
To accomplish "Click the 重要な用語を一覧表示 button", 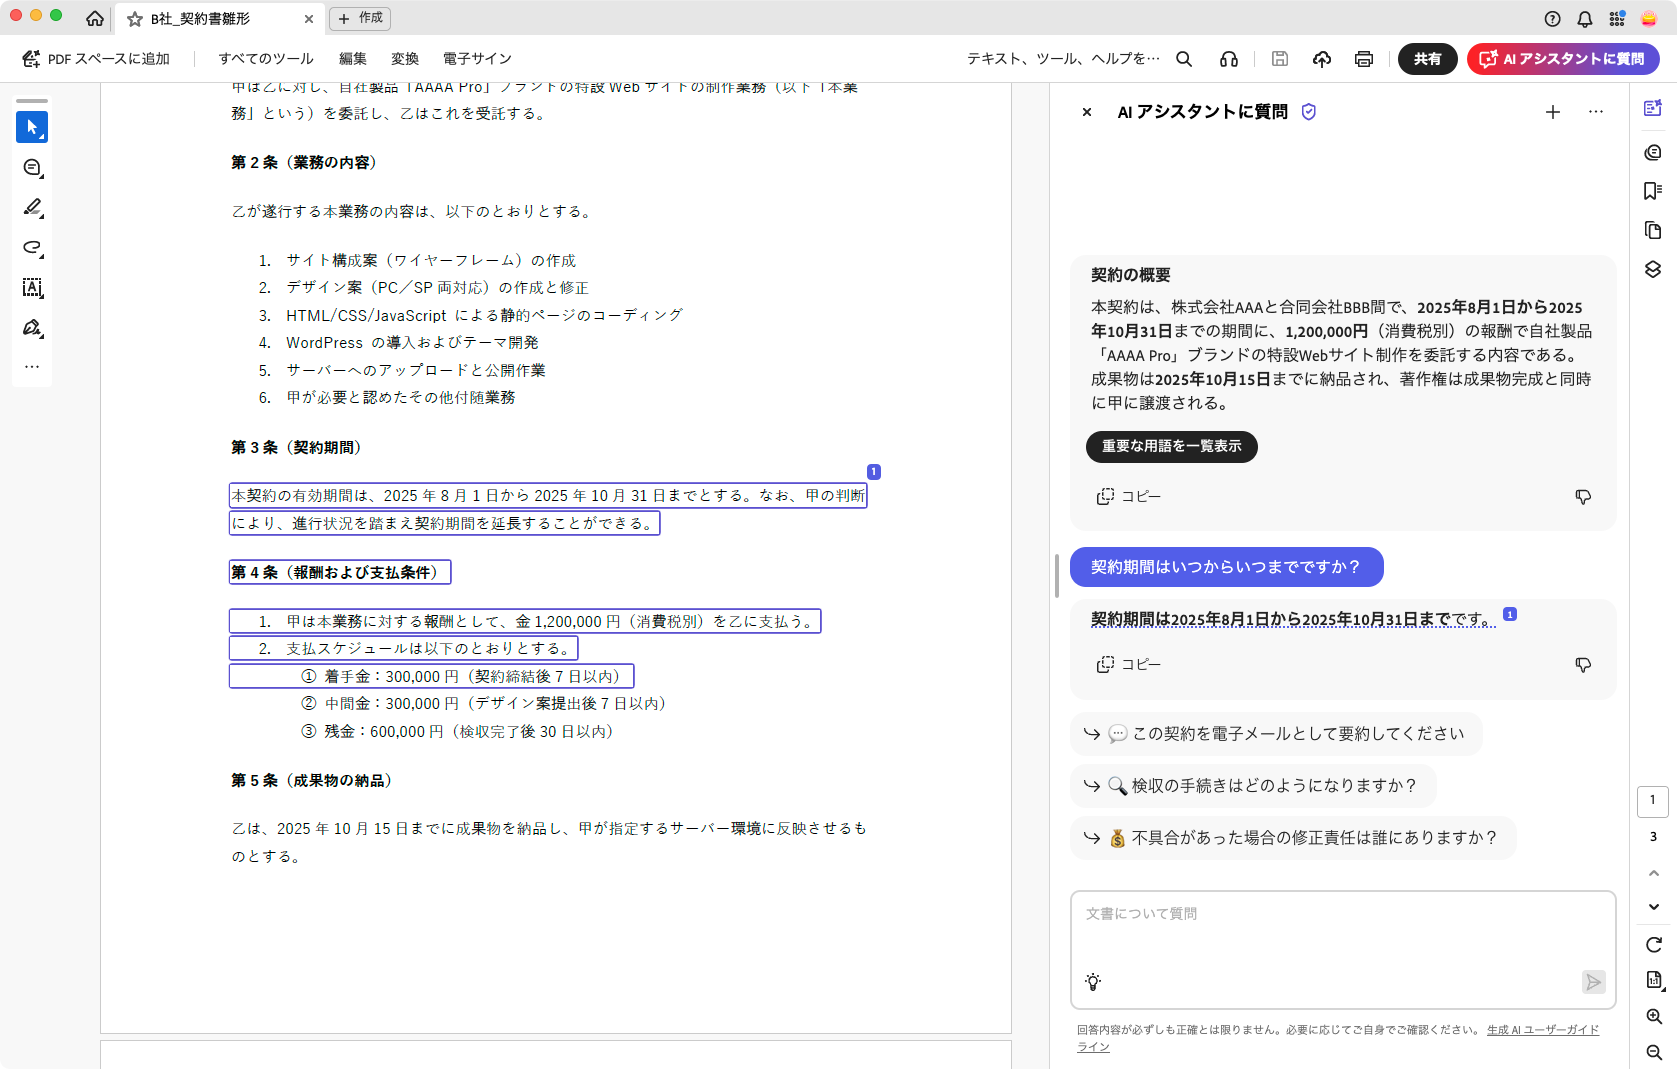I will tap(1171, 446).
